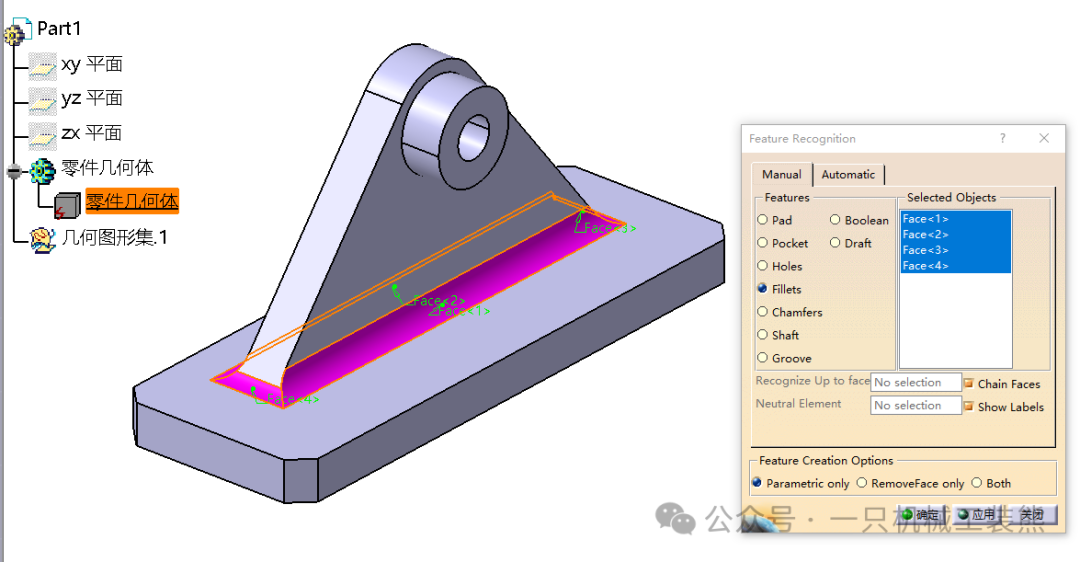Click the 零件几何体 PartBody gear icon
Viewport: 1080px width, 562px height.
43,170
